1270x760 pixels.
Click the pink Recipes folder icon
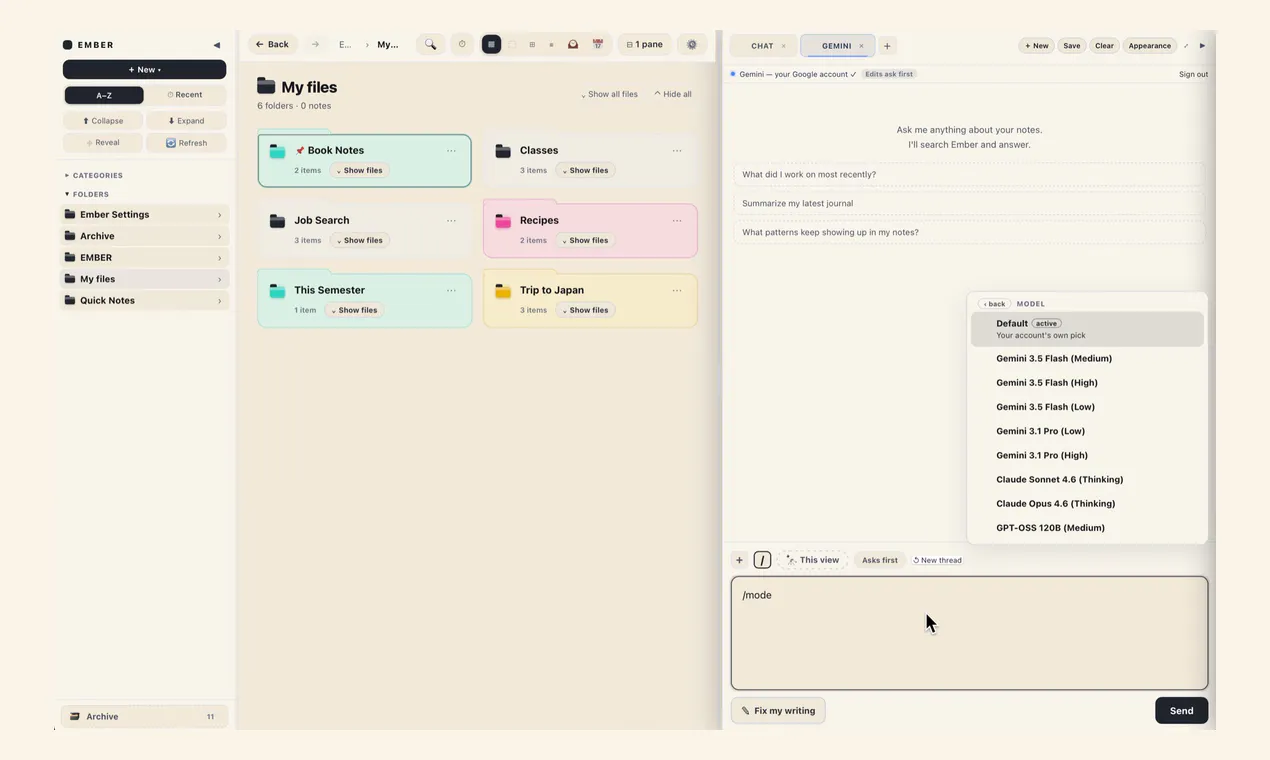pyautogui.click(x=503, y=221)
